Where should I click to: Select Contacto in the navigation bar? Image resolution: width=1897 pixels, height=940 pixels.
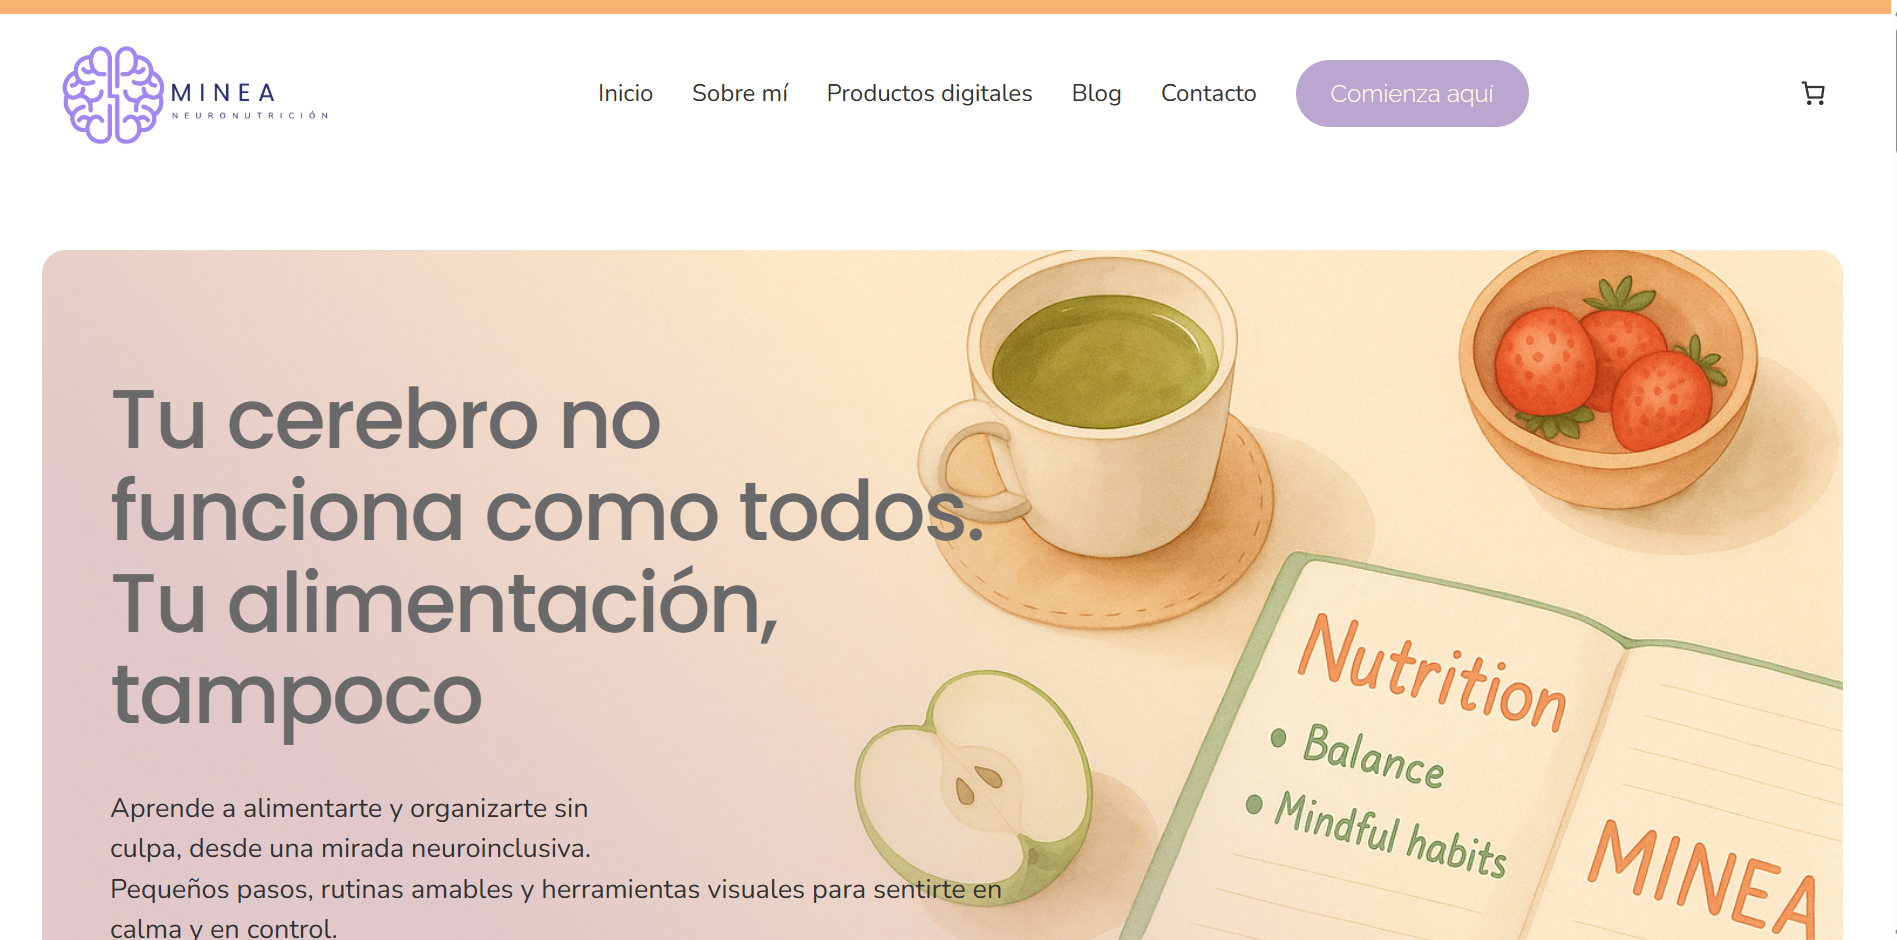[x=1208, y=93]
